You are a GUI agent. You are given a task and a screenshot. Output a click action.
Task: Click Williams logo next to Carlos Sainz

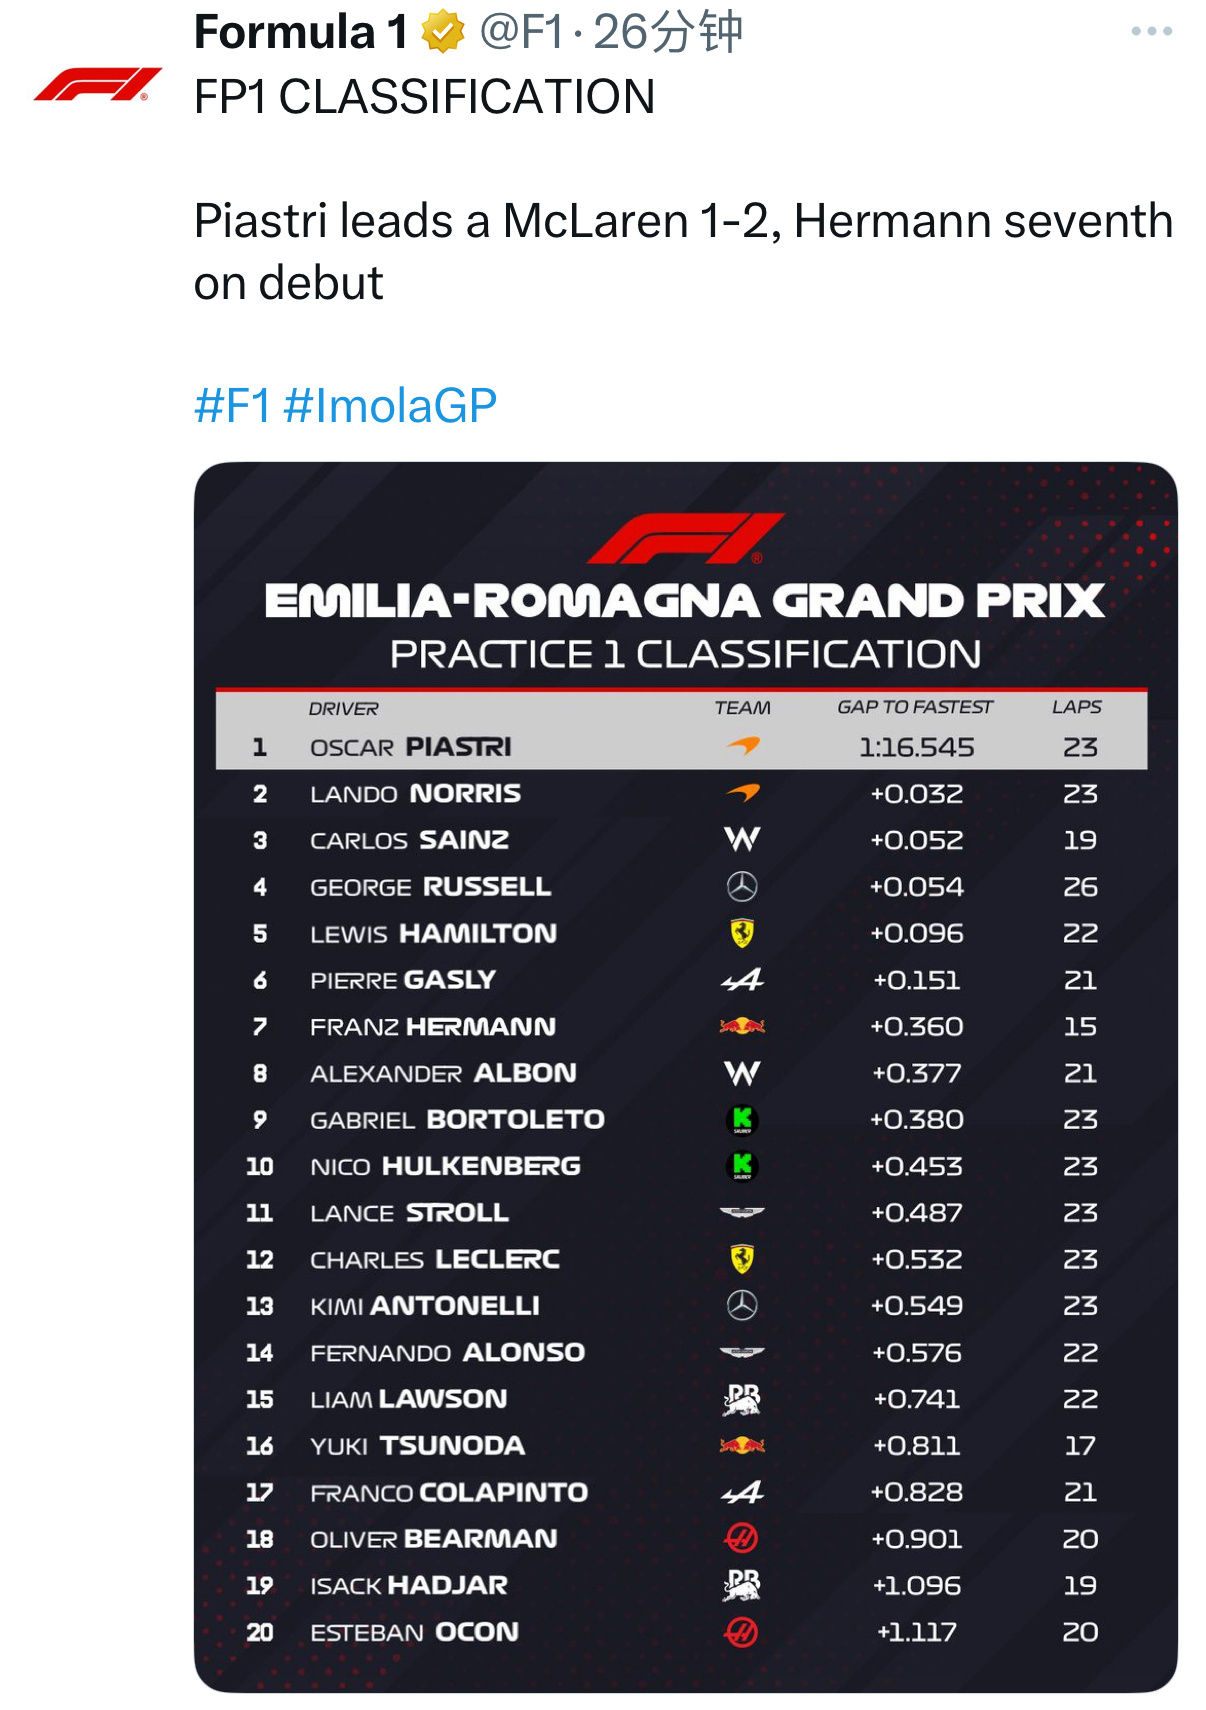(742, 839)
